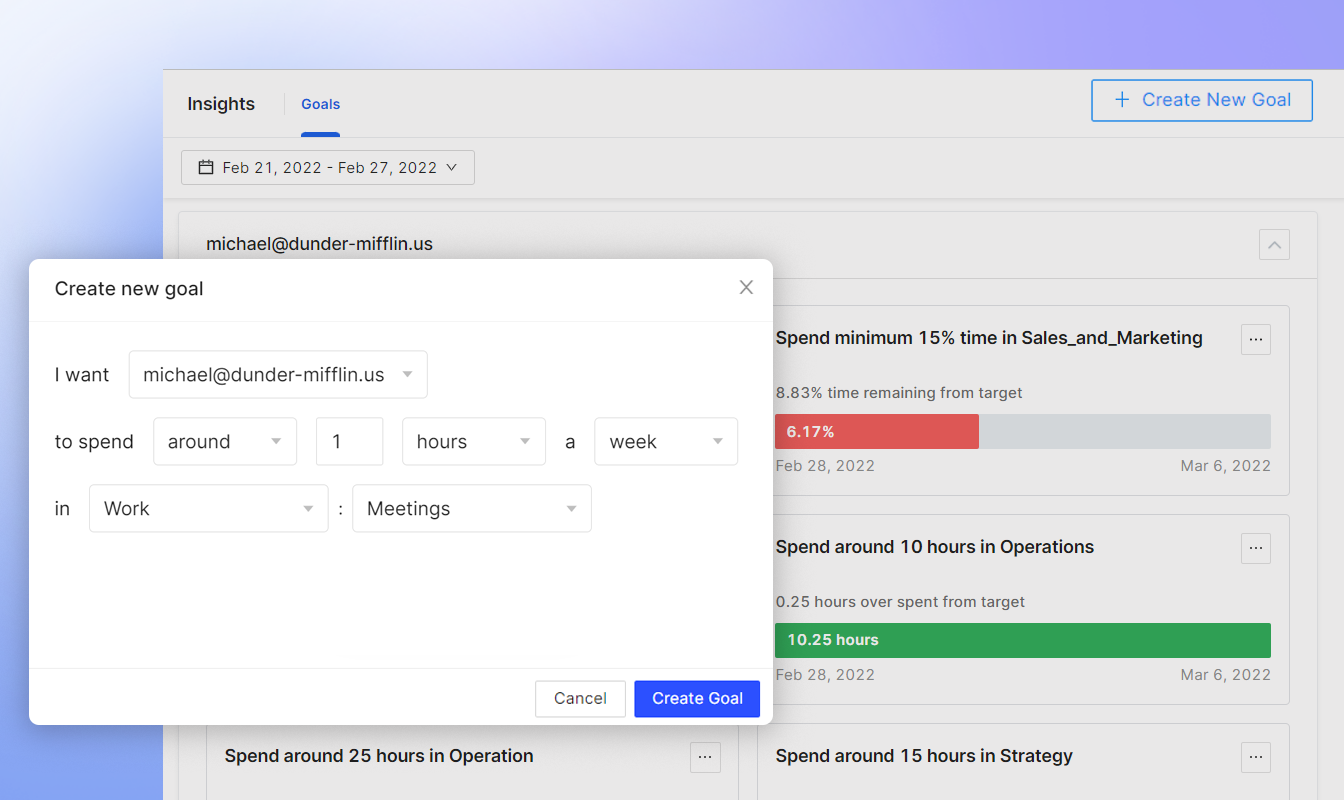
Task: Click the Cancel button
Action: (x=580, y=699)
